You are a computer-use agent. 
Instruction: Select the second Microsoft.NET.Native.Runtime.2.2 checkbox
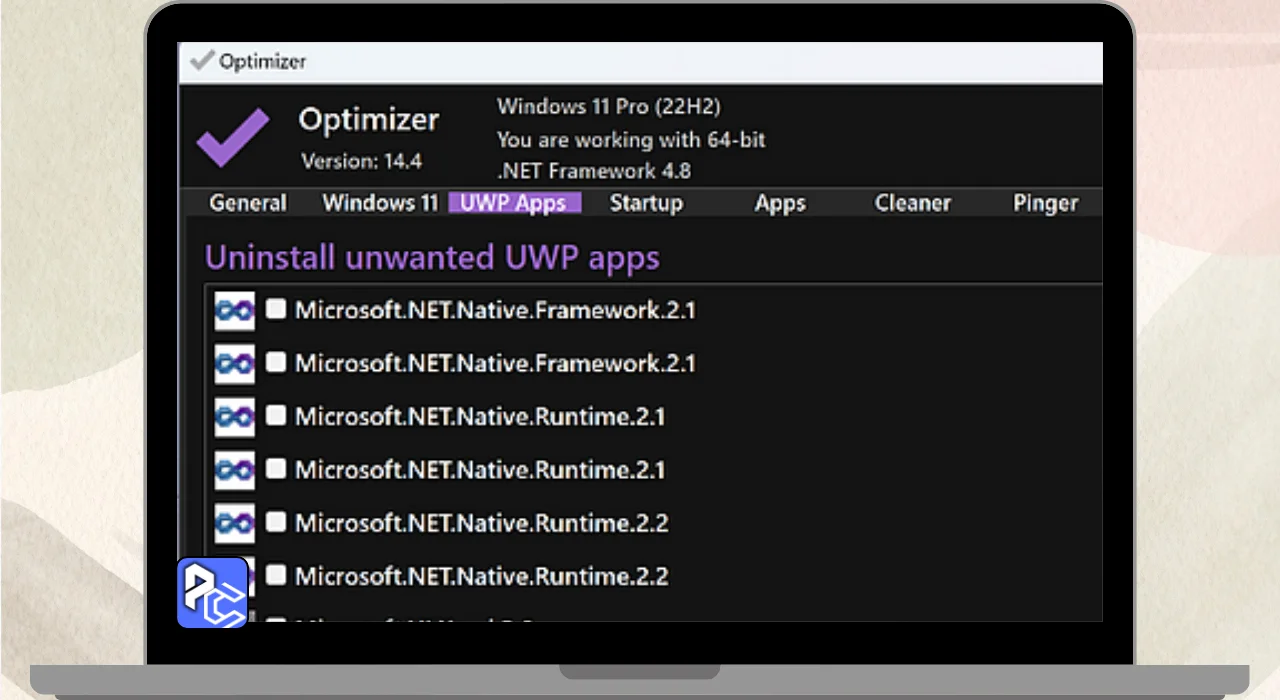pyautogui.click(x=276, y=574)
